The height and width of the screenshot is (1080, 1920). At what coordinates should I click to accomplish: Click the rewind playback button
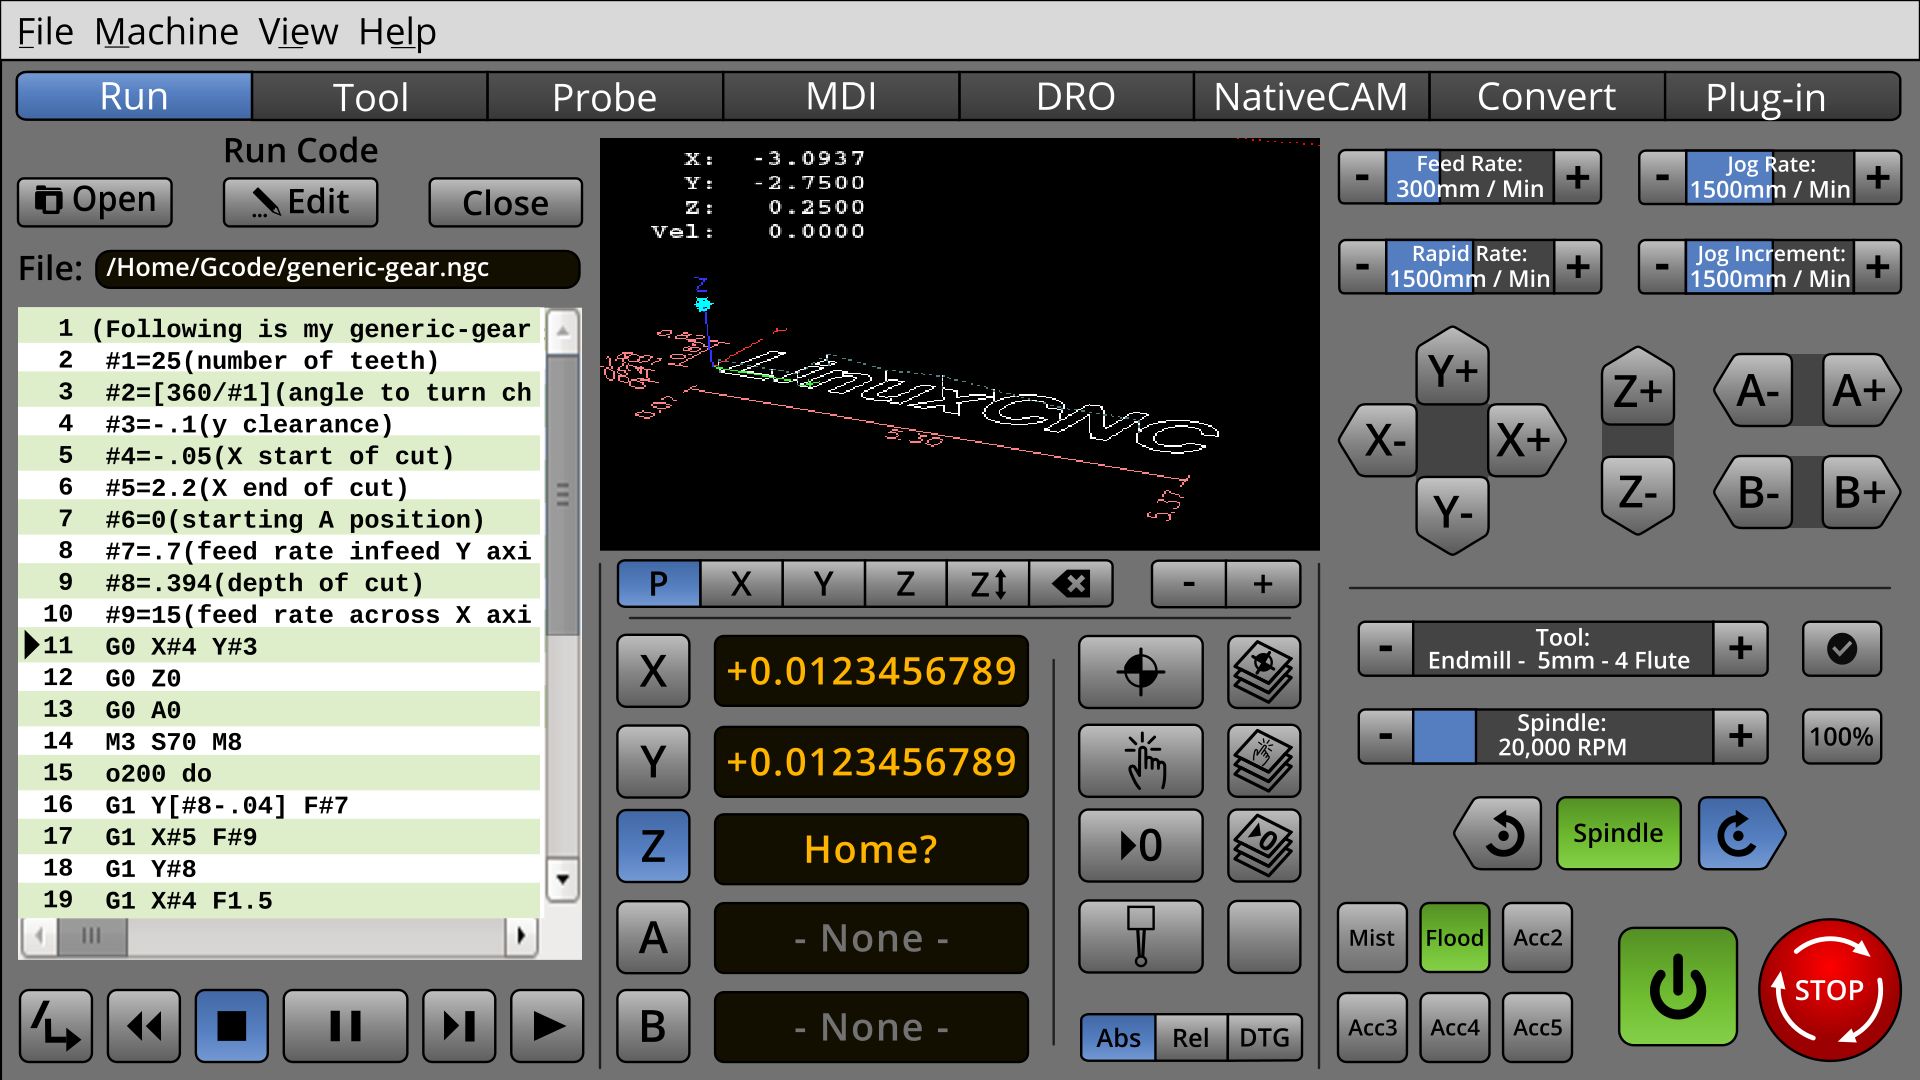click(144, 1026)
